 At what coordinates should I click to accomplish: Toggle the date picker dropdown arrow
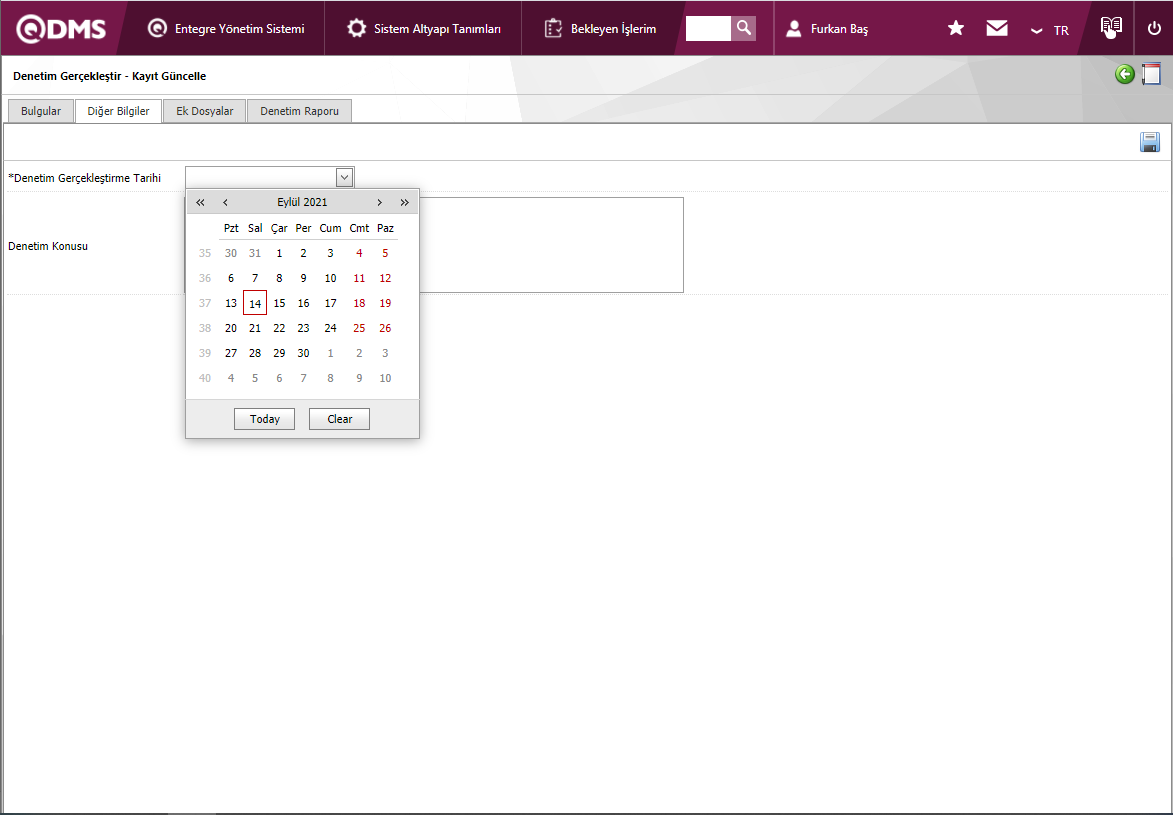[344, 177]
